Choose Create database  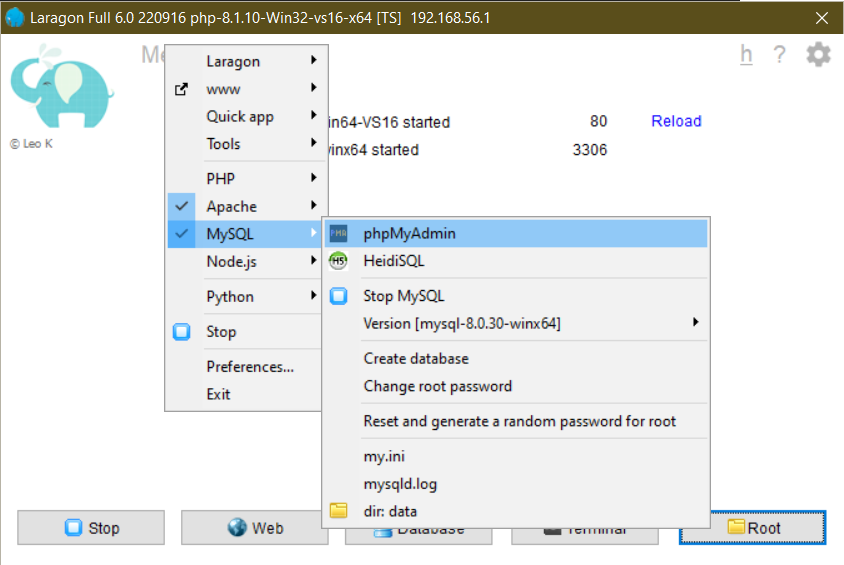[x=516, y=358]
